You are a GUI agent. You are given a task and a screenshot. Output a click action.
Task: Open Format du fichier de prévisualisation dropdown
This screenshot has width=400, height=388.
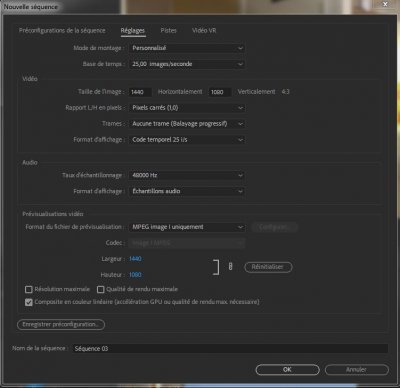coord(187,227)
